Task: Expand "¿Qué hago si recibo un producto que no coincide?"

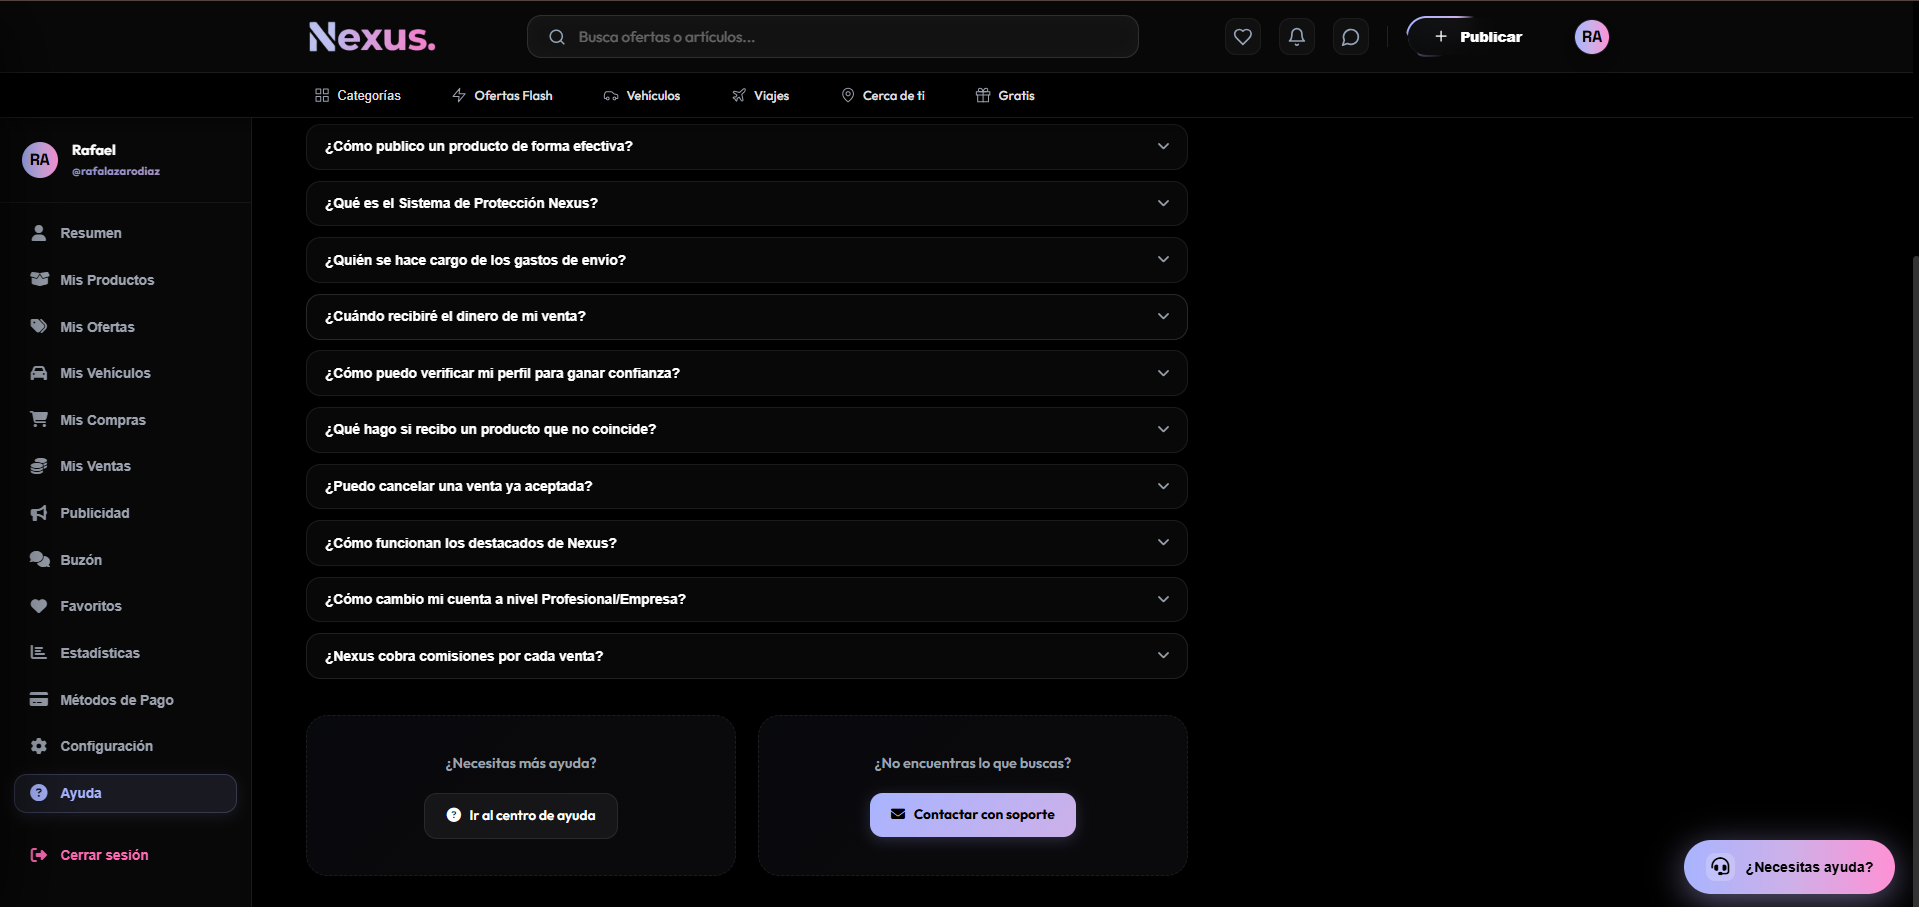Action: (746, 429)
